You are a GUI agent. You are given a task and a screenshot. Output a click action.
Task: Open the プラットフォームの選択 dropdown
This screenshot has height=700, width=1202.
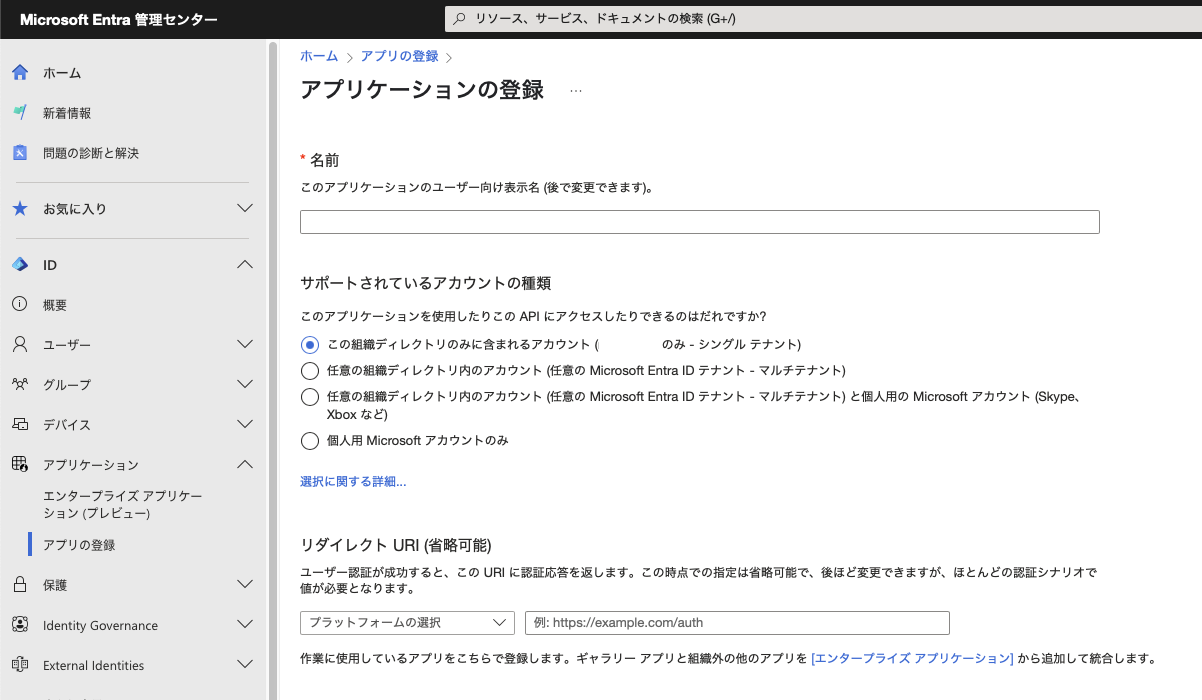406,622
